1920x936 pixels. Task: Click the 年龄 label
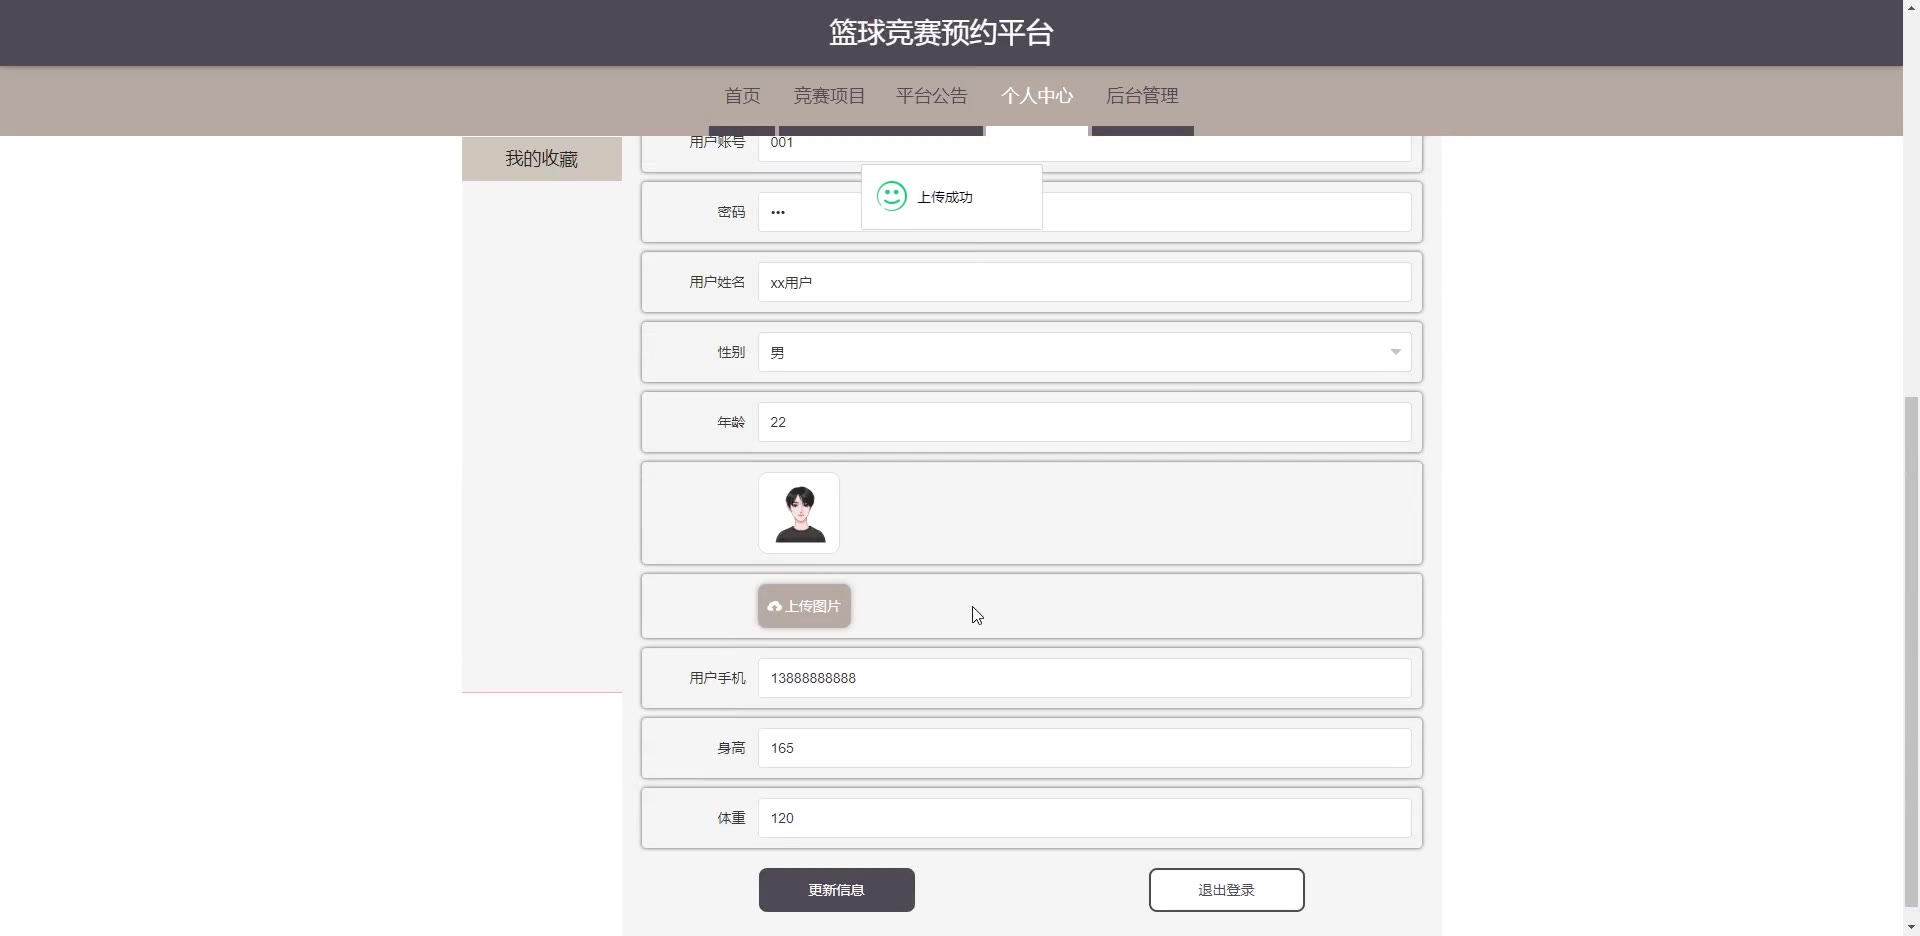click(x=731, y=422)
